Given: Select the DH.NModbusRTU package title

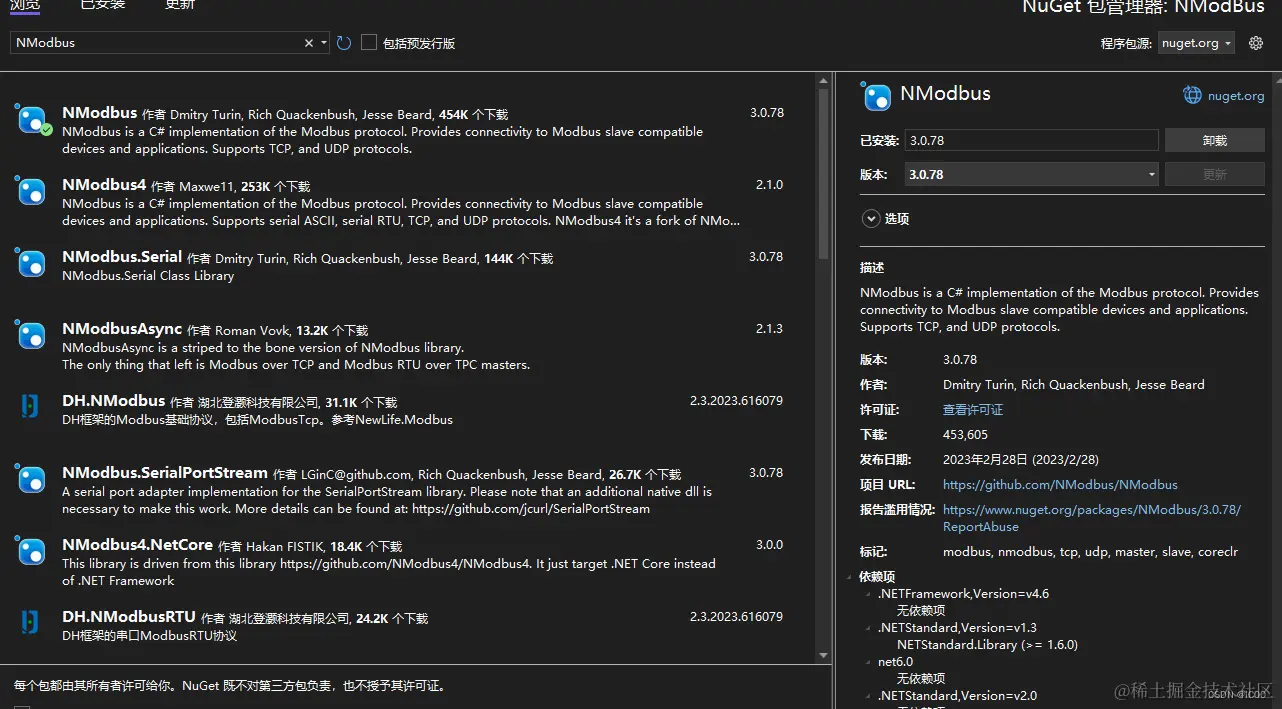Looking at the screenshot, I should (129, 617).
